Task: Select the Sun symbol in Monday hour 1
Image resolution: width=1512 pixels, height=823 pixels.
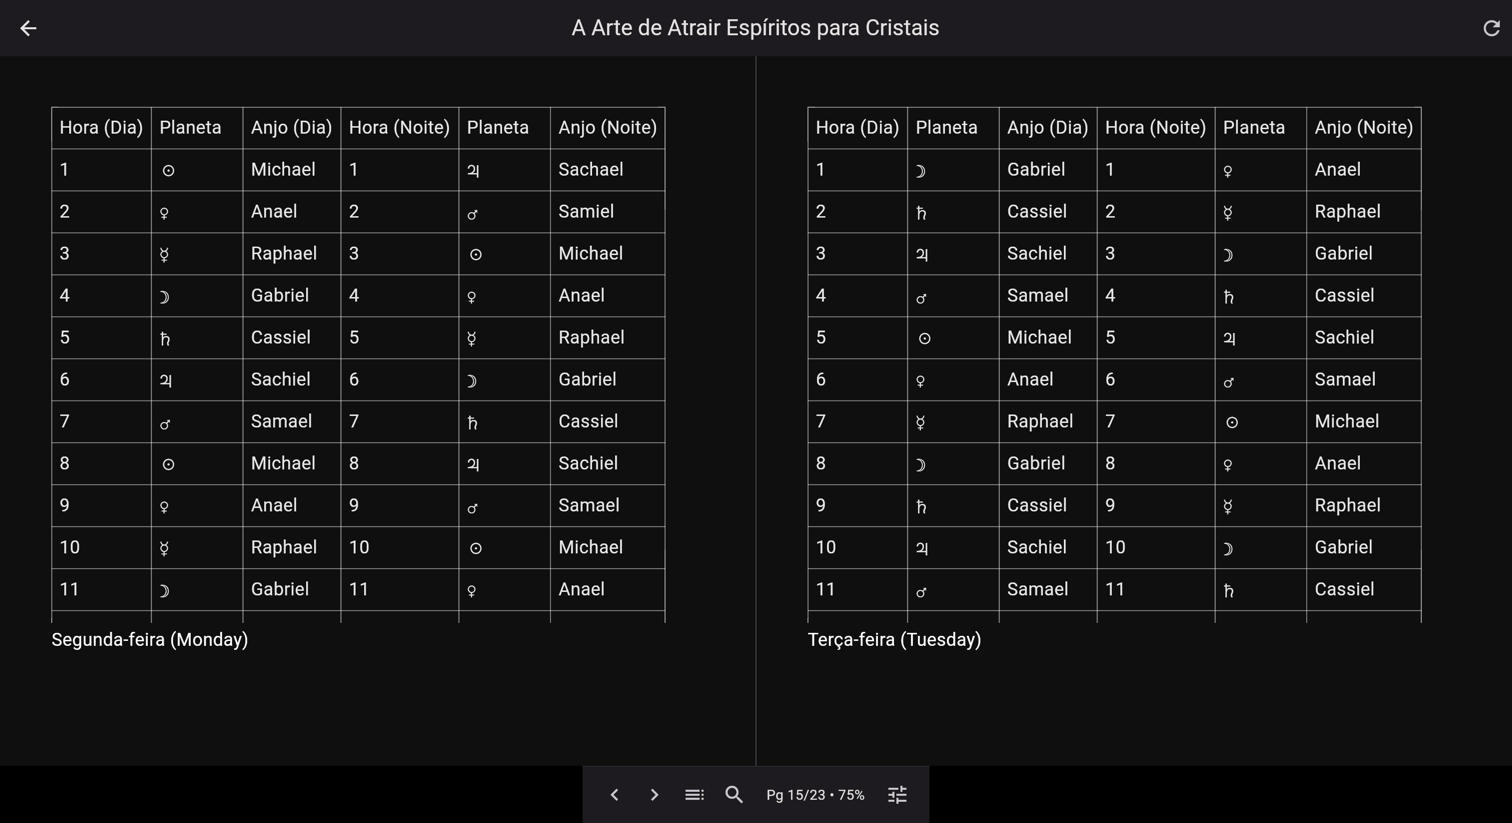Action: 166,169
